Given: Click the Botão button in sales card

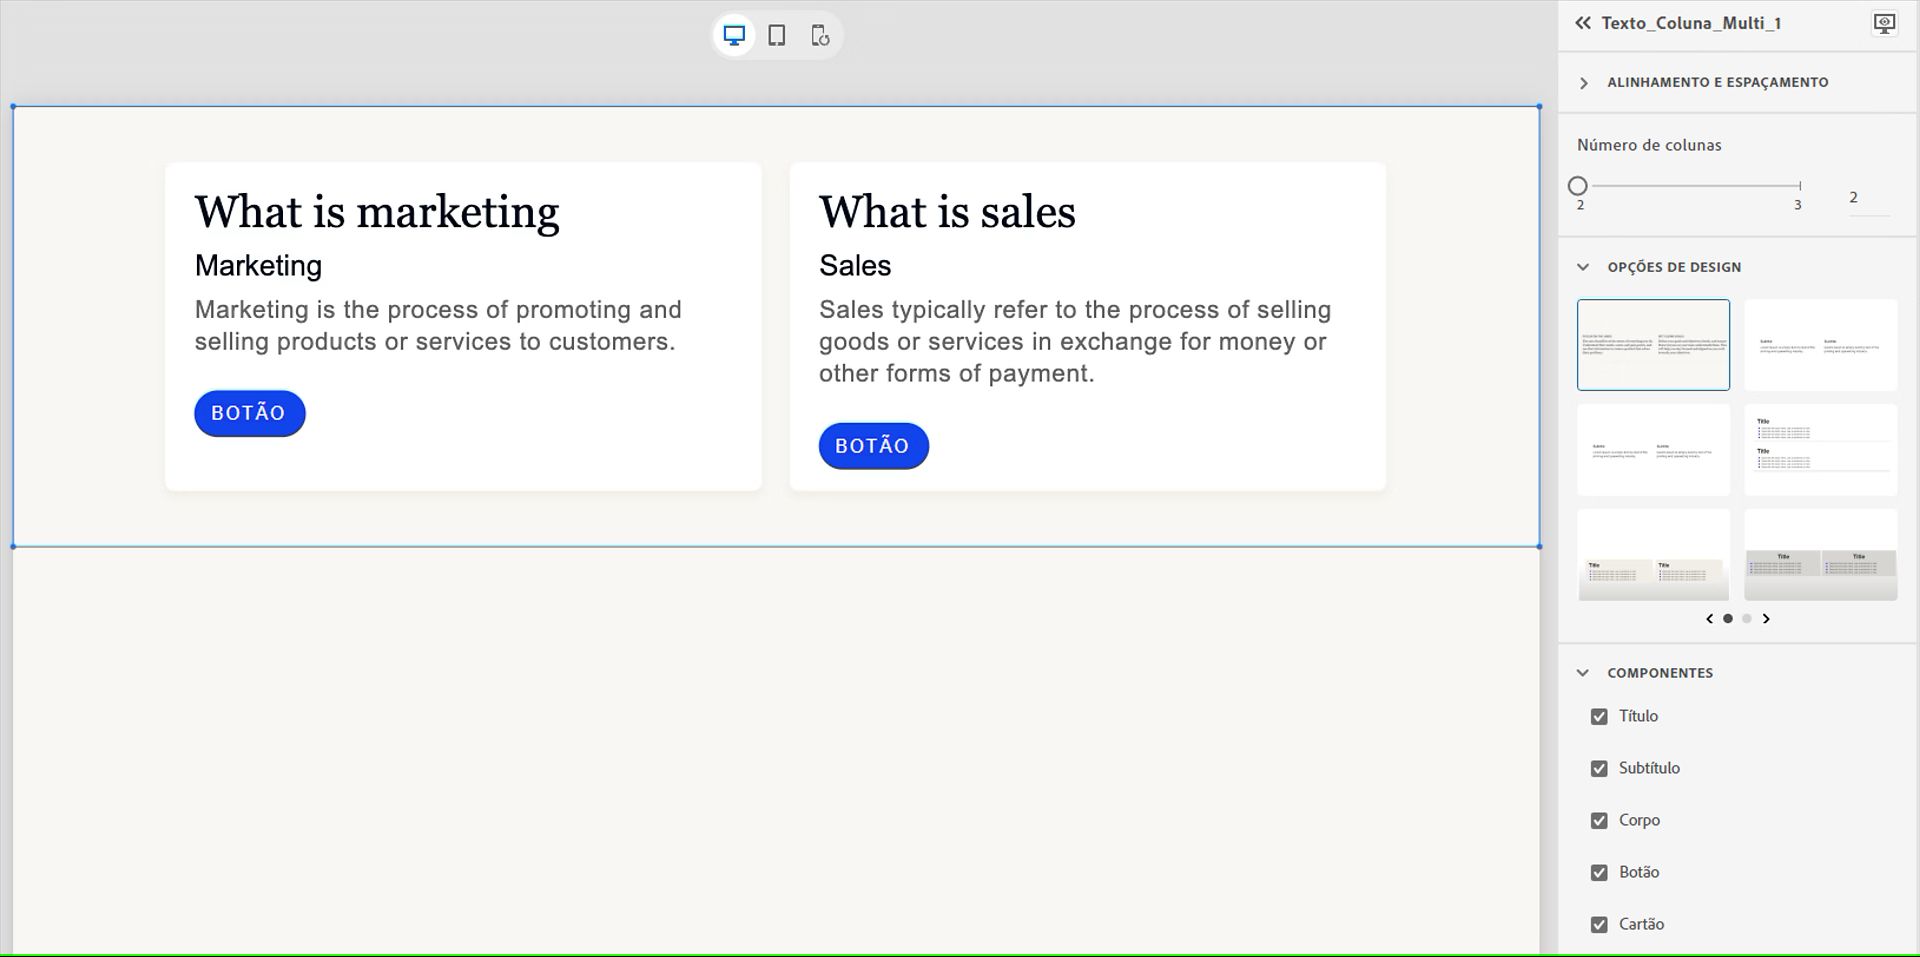Looking at the screenshot, I should tap(873, 446).
